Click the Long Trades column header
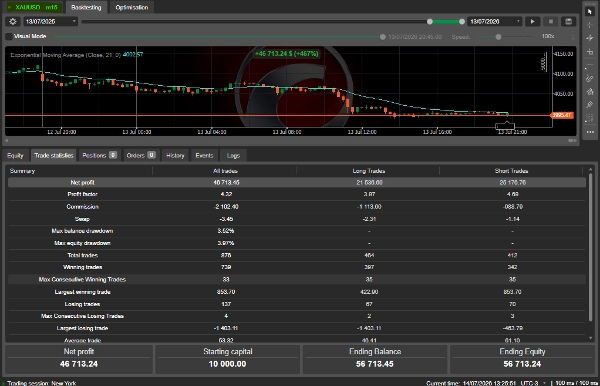Image resolution: width=600 pixels, height=386 pixels. pyautogui.click(x=368, y=171)
